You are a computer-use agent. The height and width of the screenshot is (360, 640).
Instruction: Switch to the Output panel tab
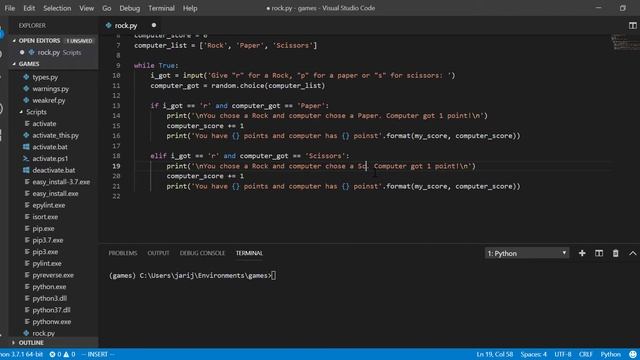[158, 253]
